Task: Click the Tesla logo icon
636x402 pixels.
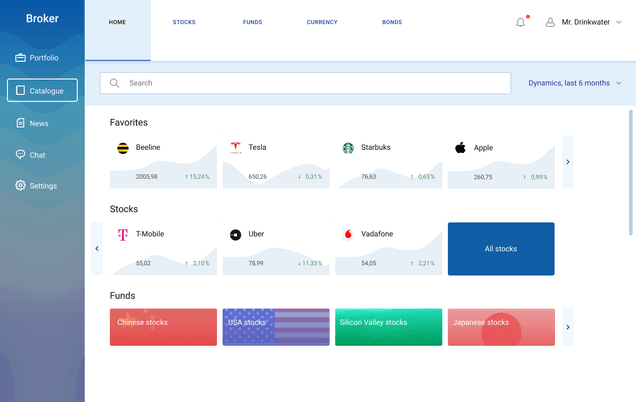Action: [236, 148]
